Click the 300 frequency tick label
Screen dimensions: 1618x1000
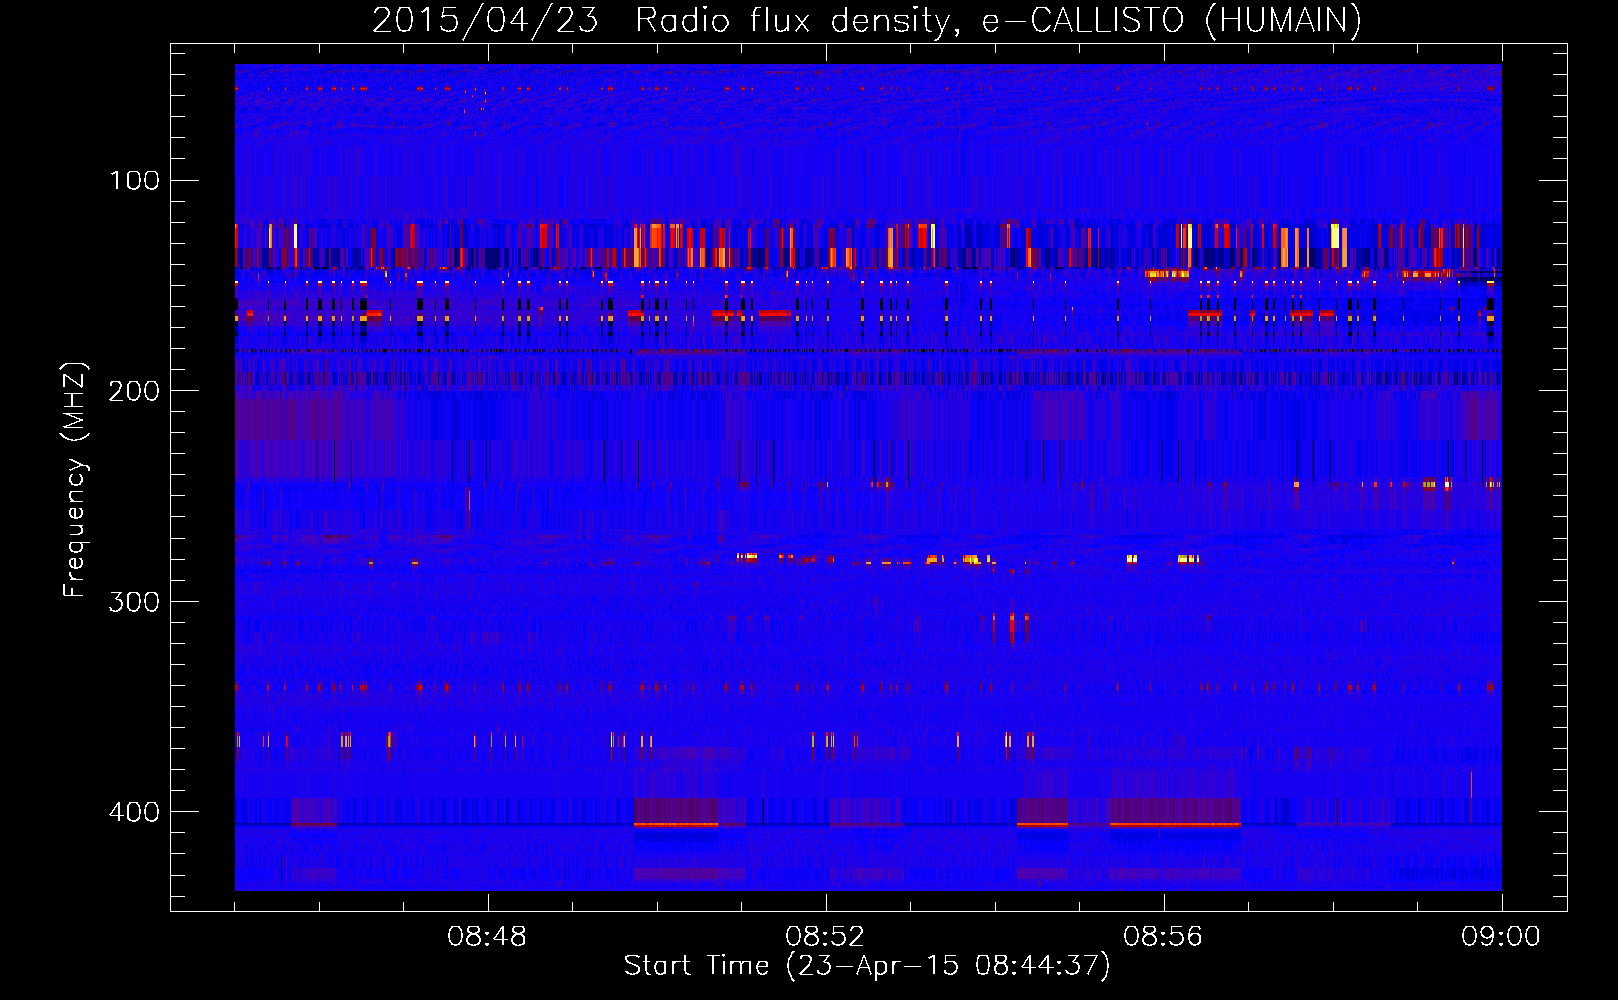coord(134,601)
